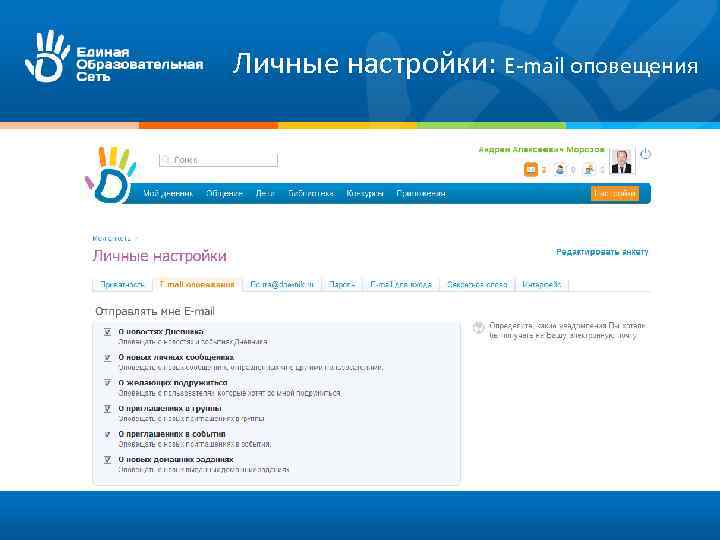Click the label О желающих подружиться
Viewport: 720px width, 540px height.
173,382
